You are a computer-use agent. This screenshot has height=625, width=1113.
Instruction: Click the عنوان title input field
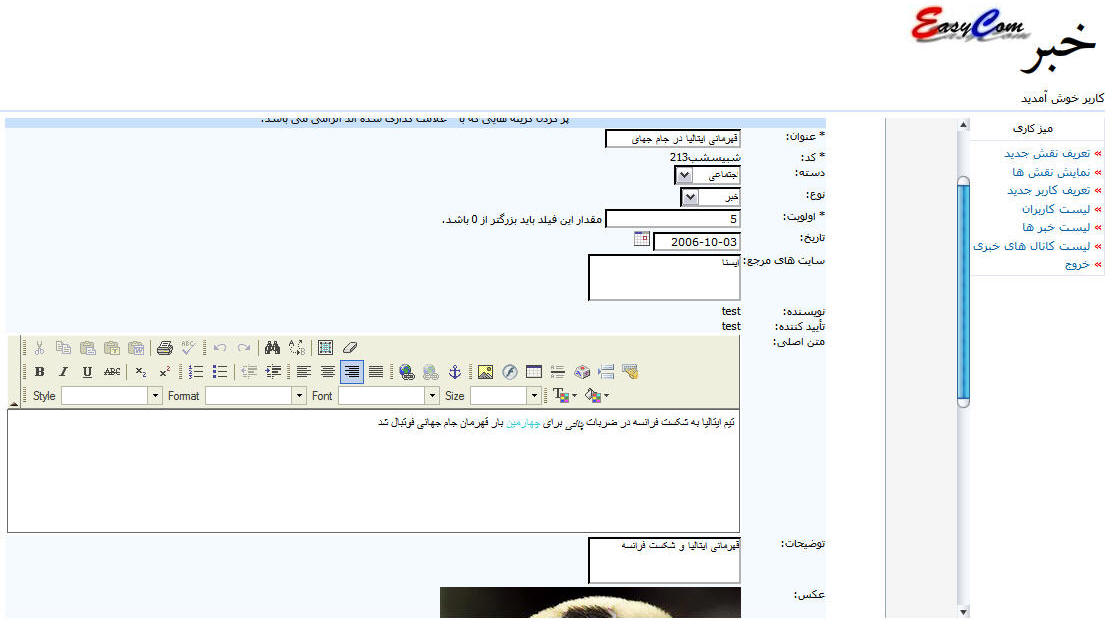[672, 139]
